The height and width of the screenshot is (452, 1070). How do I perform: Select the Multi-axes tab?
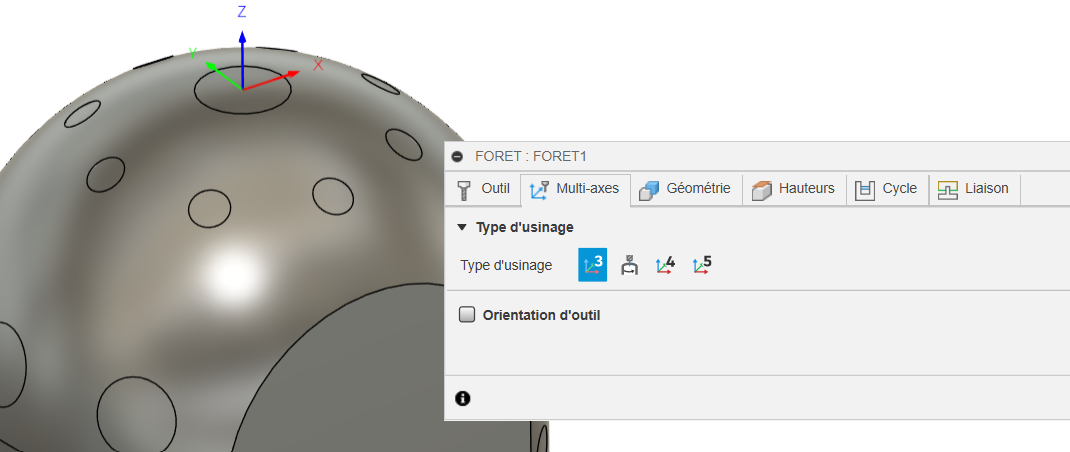click(x=575, y=189)
